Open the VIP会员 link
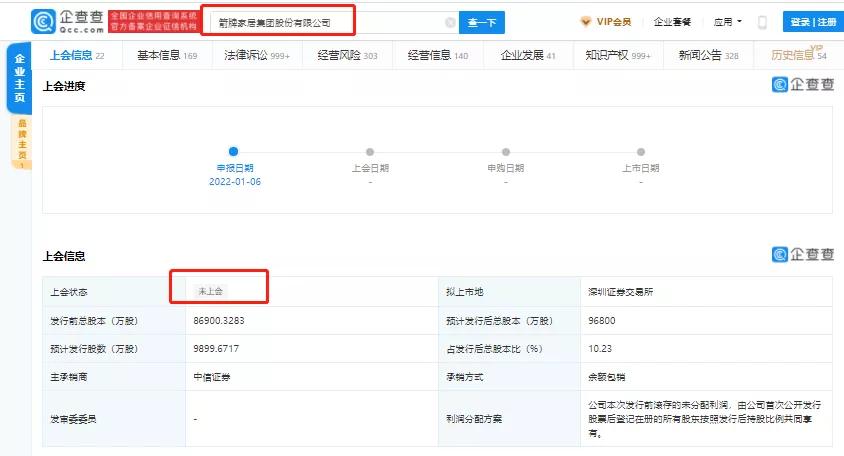Viewport: 844px width, 456px height. 614,22
